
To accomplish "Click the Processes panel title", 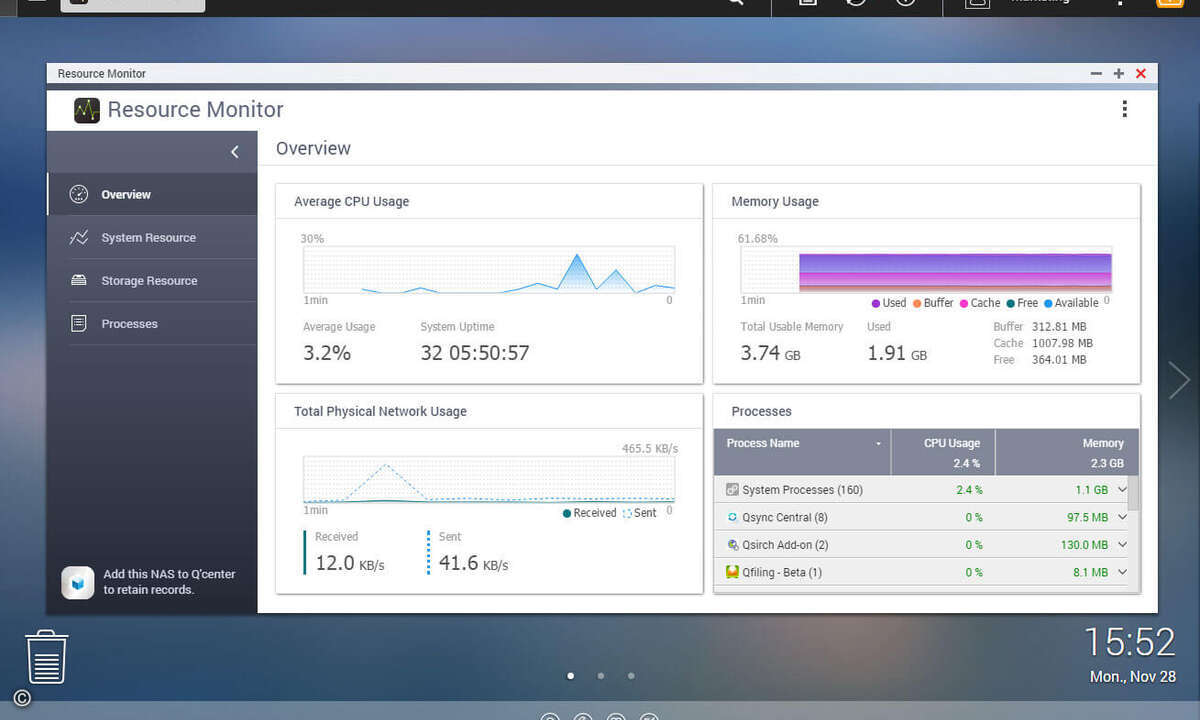I will 761,411.
